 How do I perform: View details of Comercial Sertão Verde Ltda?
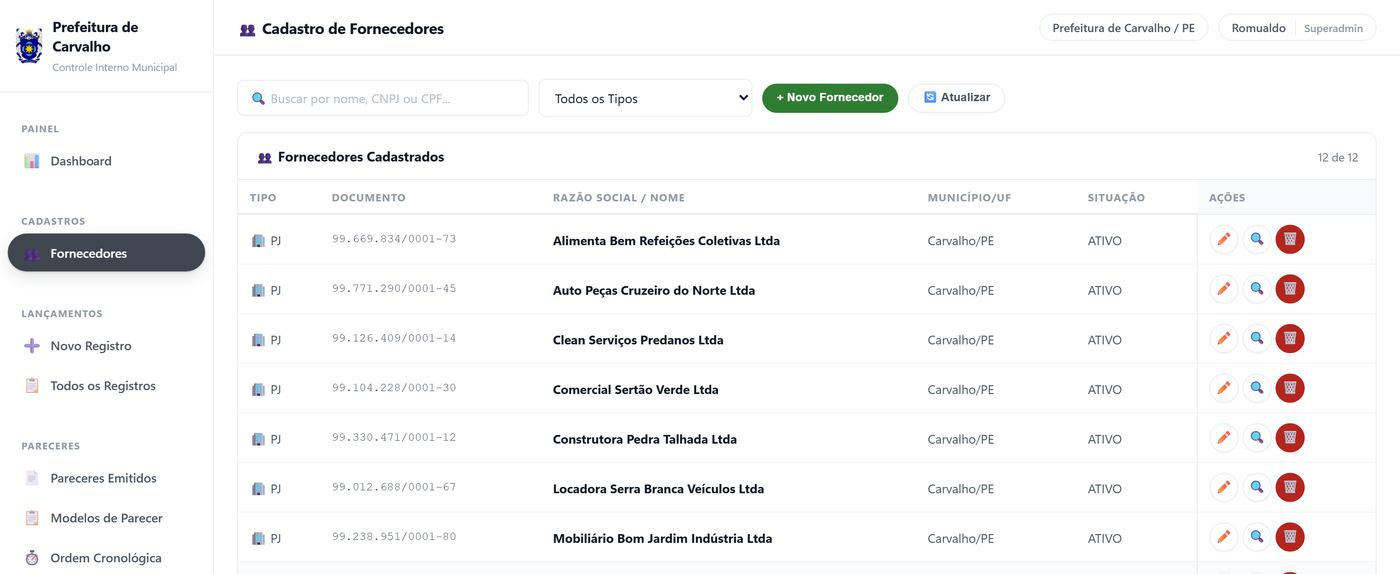(x=1257, y=388)
